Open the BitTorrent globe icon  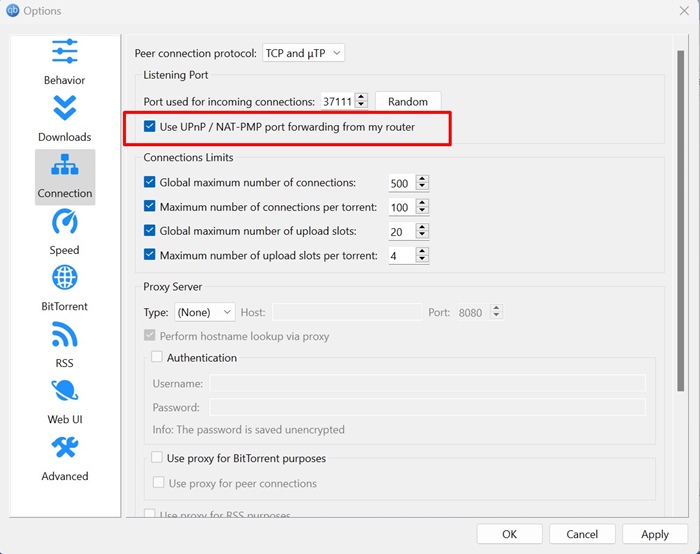tap(65, 277)
